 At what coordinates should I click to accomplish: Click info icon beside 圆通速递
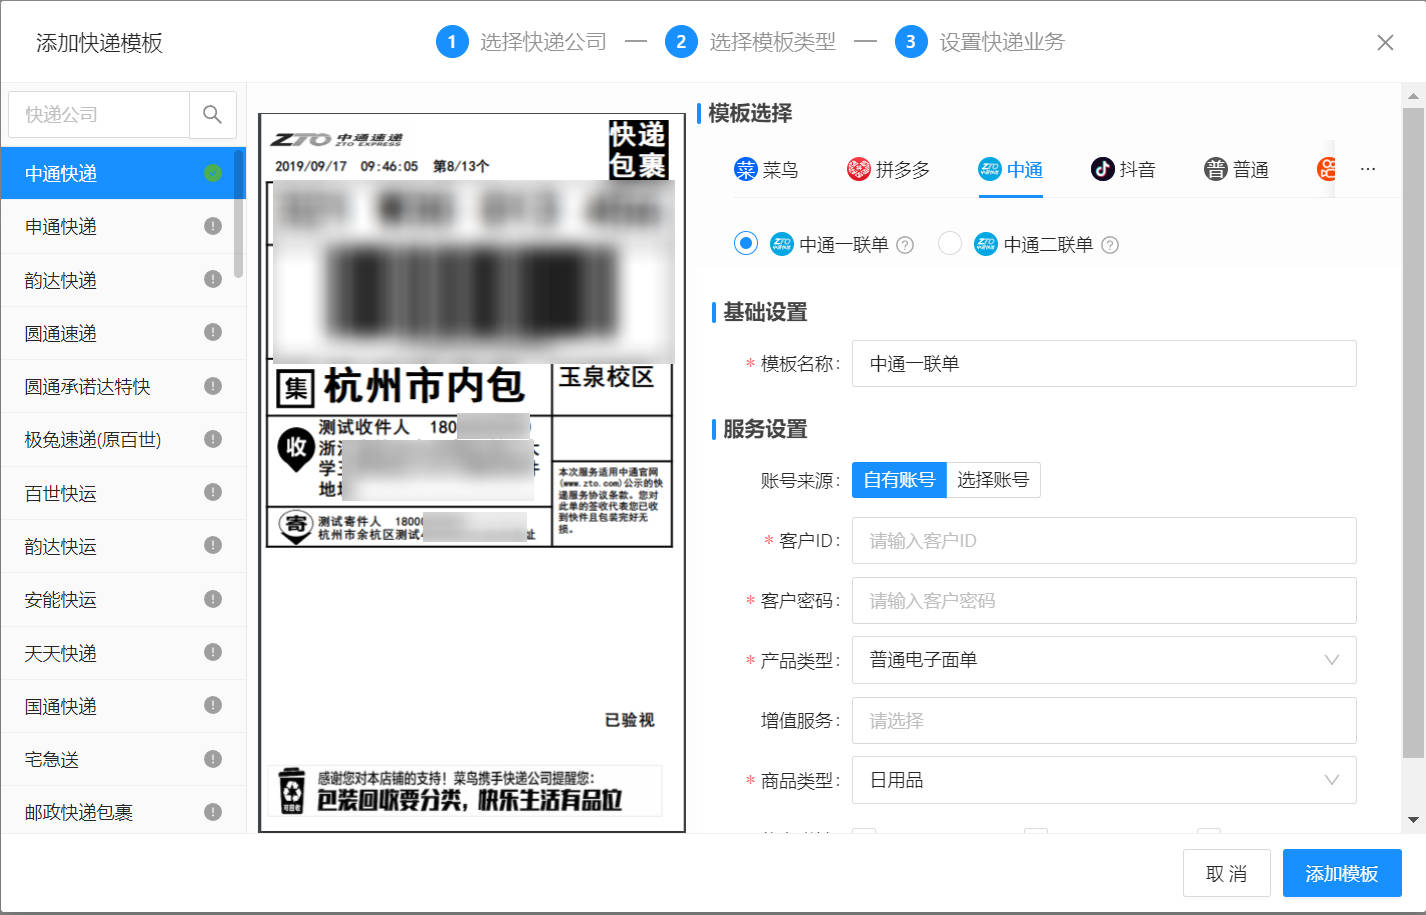click(x=213, y=332)
